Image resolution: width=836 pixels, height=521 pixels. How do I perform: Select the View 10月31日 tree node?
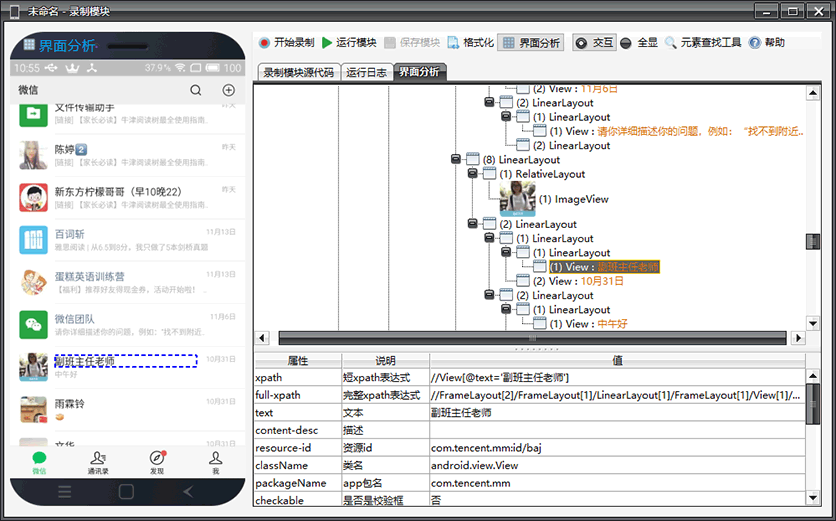578,281
